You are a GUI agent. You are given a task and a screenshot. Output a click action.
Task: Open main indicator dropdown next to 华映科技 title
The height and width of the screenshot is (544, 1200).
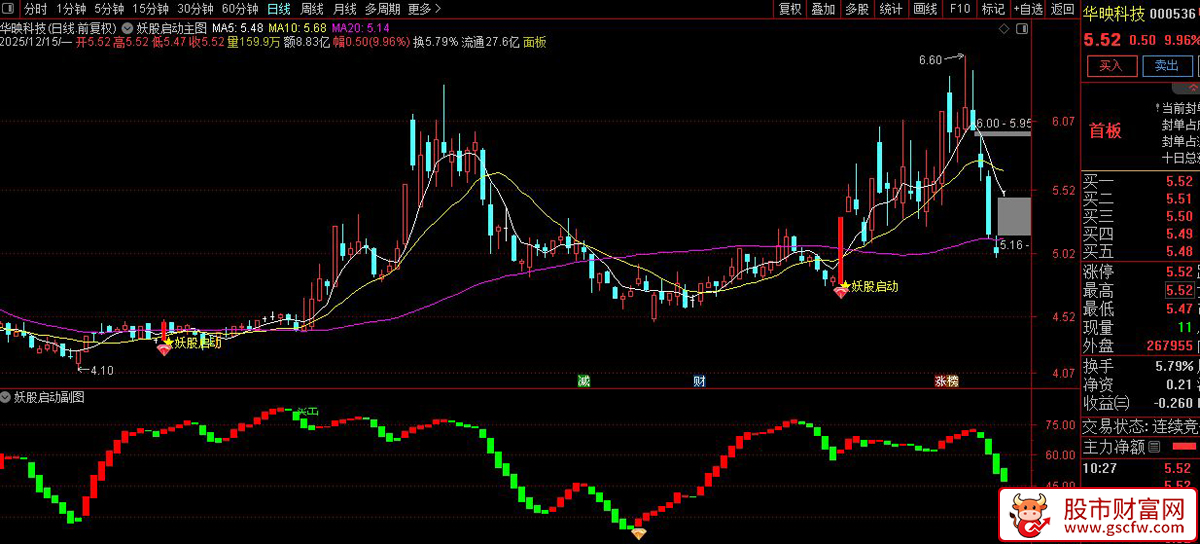[x=127, y=28]
